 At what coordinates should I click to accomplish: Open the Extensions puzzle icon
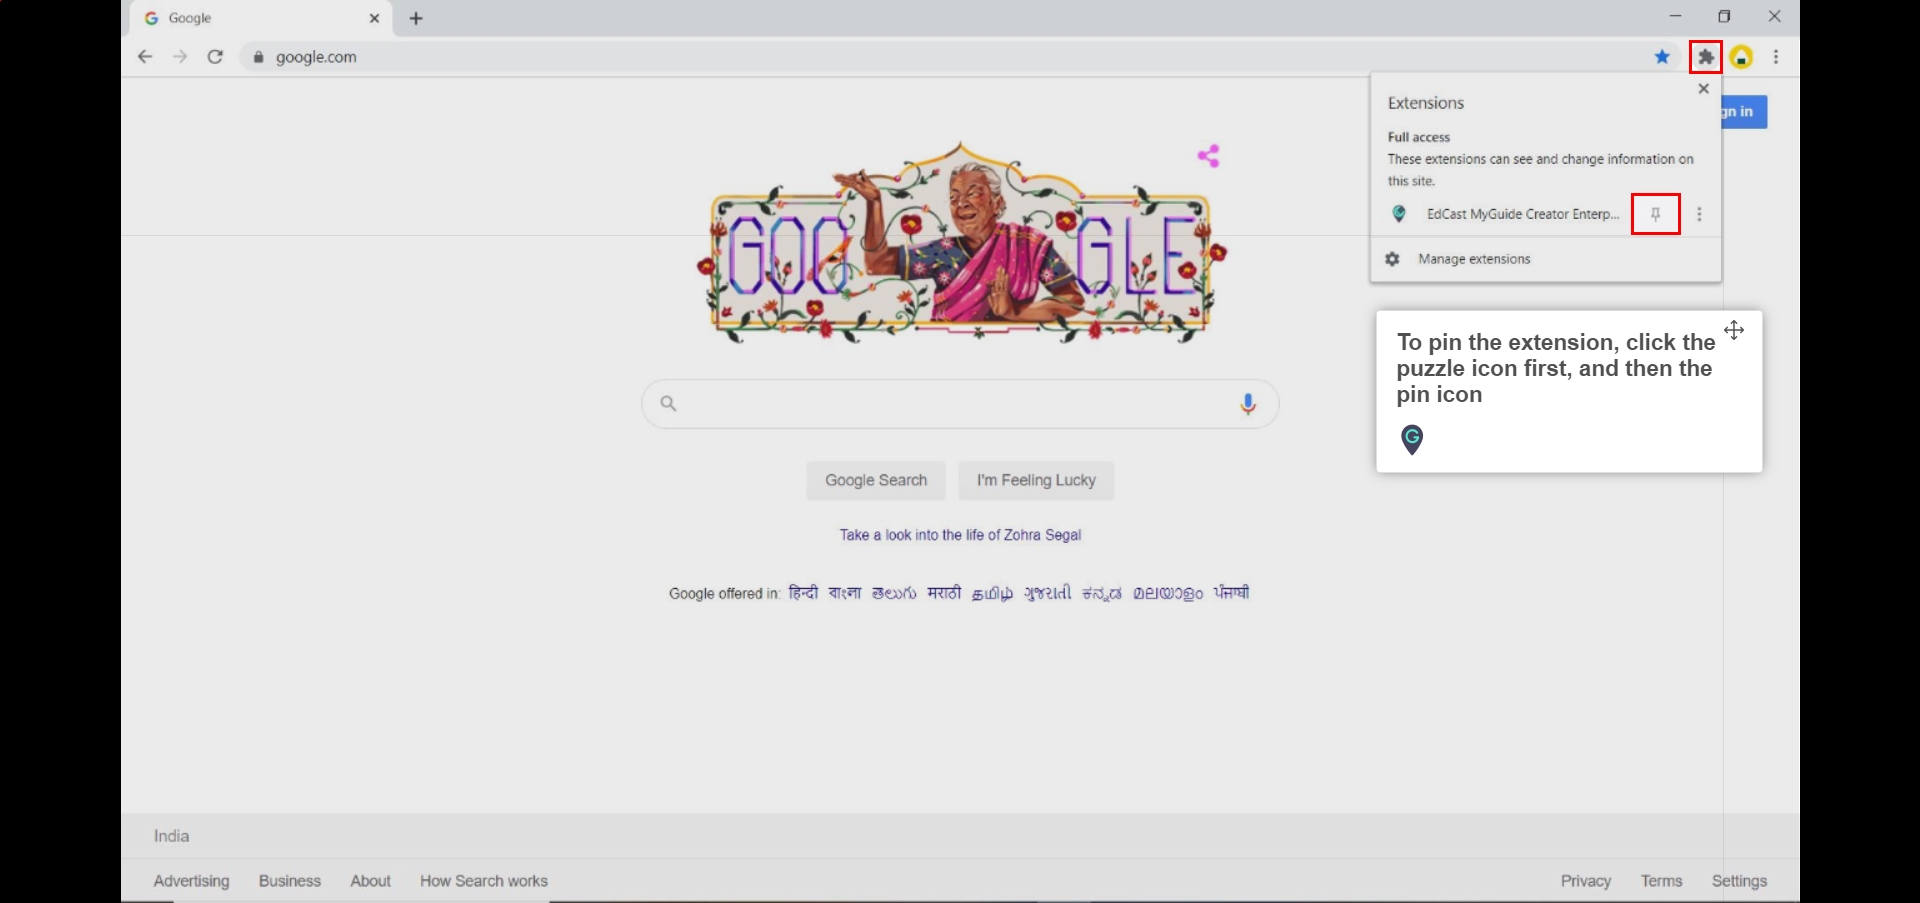(1706, 57)
